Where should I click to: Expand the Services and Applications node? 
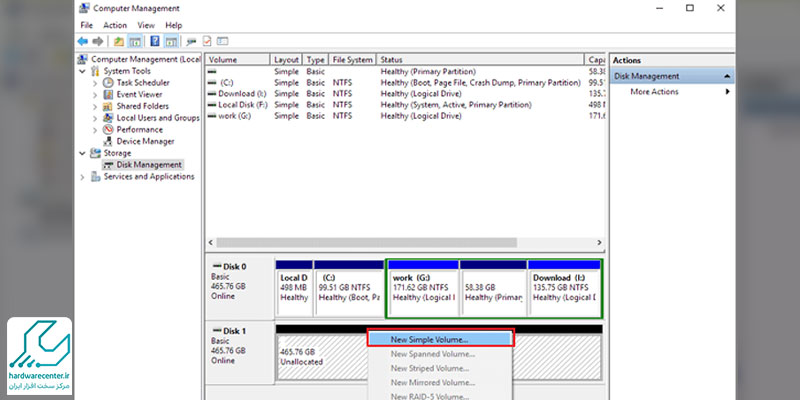tap(83, 177)
